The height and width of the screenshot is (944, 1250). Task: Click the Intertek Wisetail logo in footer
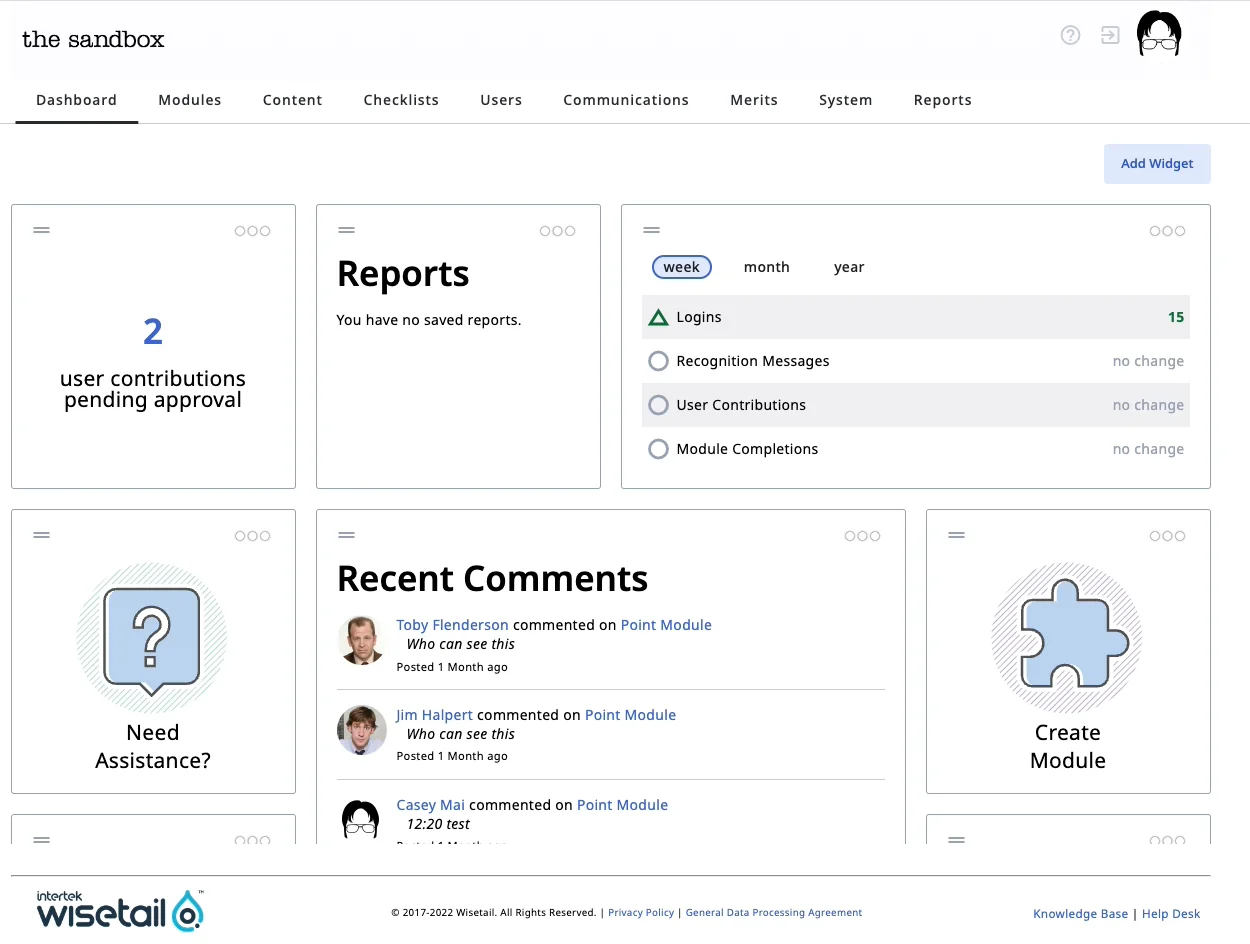(120, 910)
